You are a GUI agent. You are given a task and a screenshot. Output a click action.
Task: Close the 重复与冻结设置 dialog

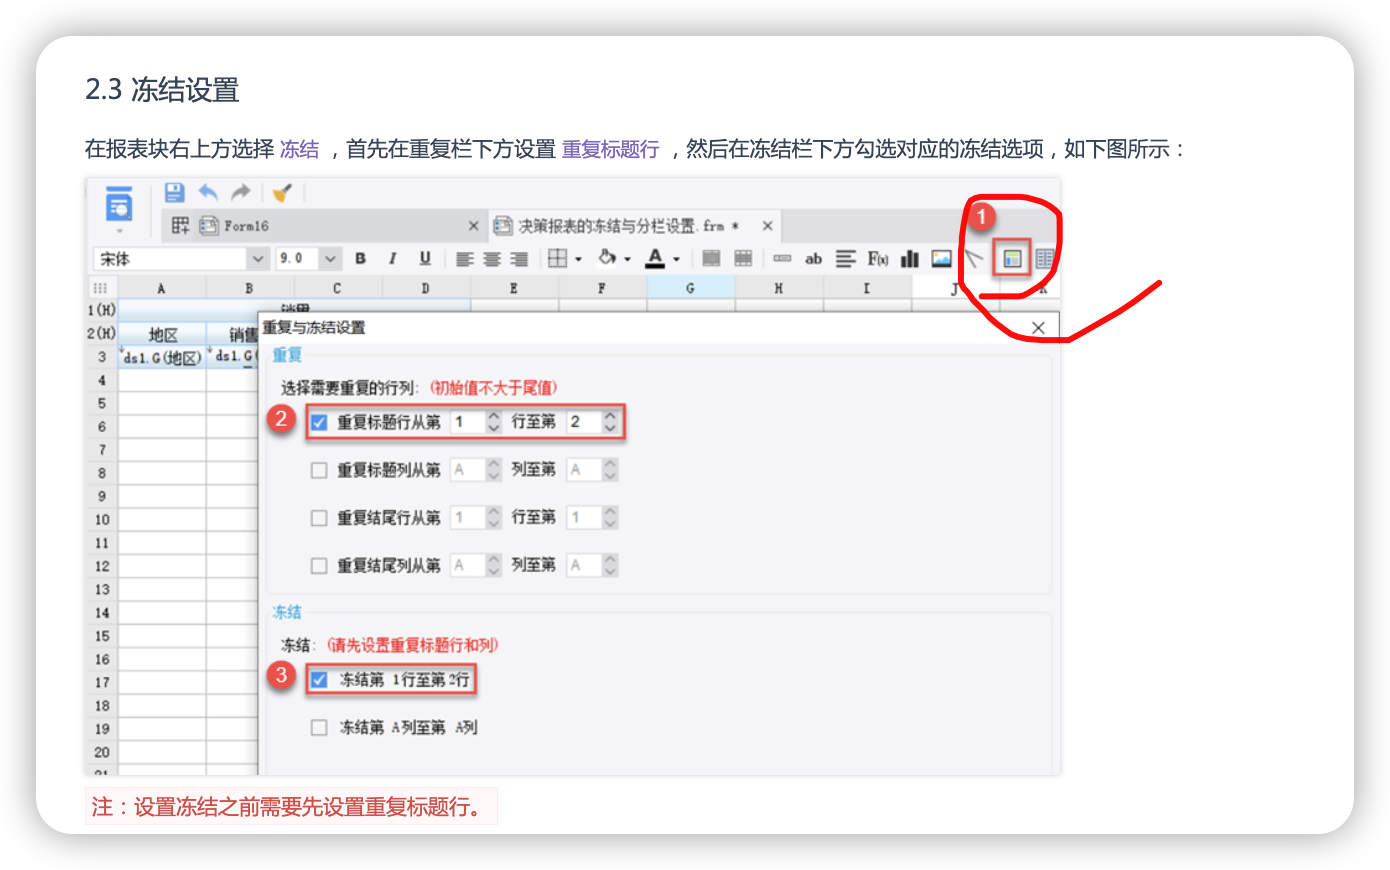click(x=1038, y=328)
